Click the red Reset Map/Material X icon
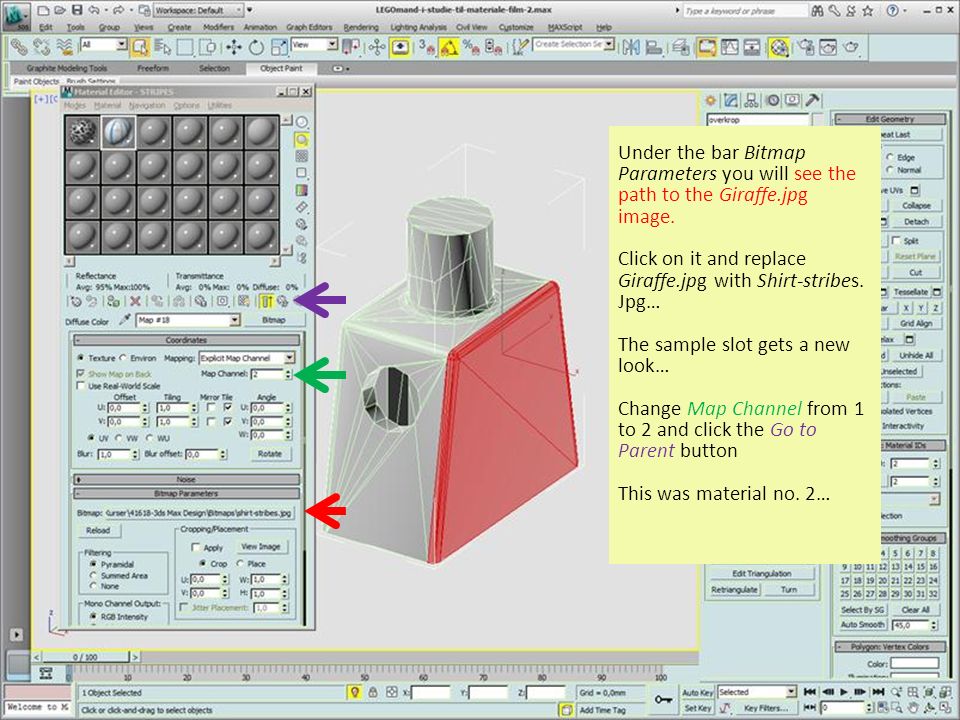The image size is (960, 720). coord(135,301)
